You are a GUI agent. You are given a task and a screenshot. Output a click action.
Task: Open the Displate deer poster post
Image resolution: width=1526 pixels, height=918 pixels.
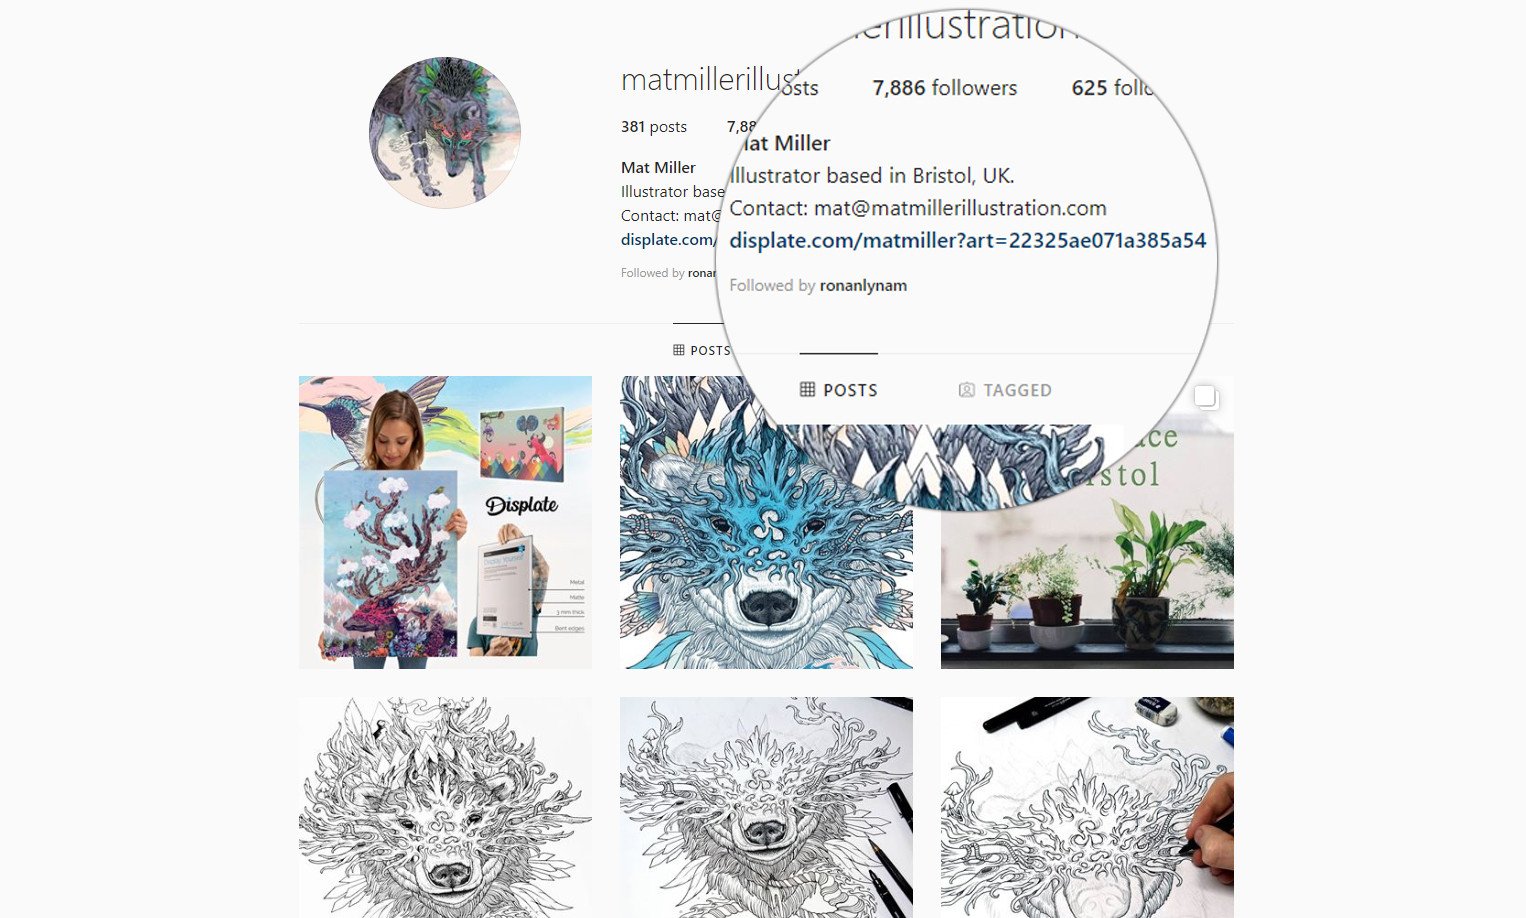[x=445, y=522]
